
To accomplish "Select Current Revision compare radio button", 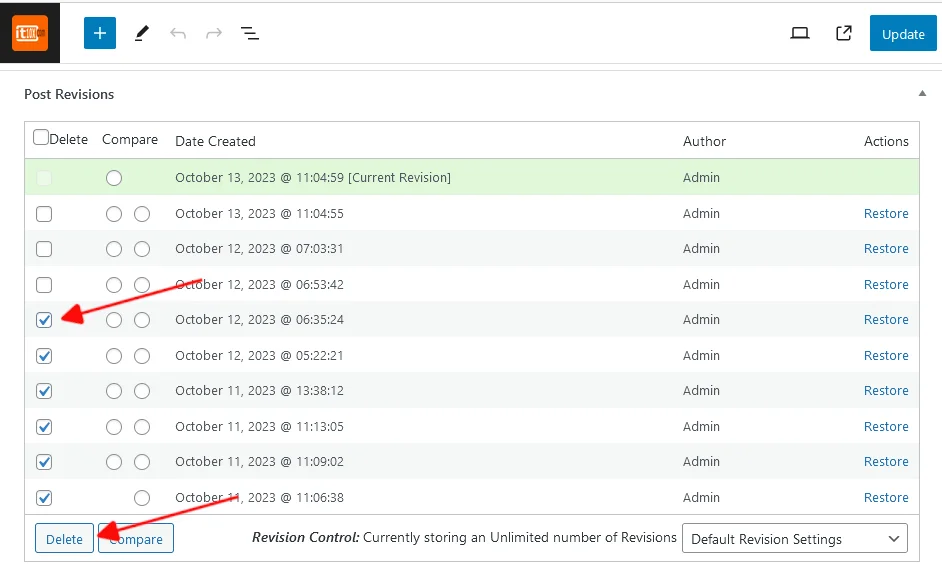I will click(x=114, y=178).
